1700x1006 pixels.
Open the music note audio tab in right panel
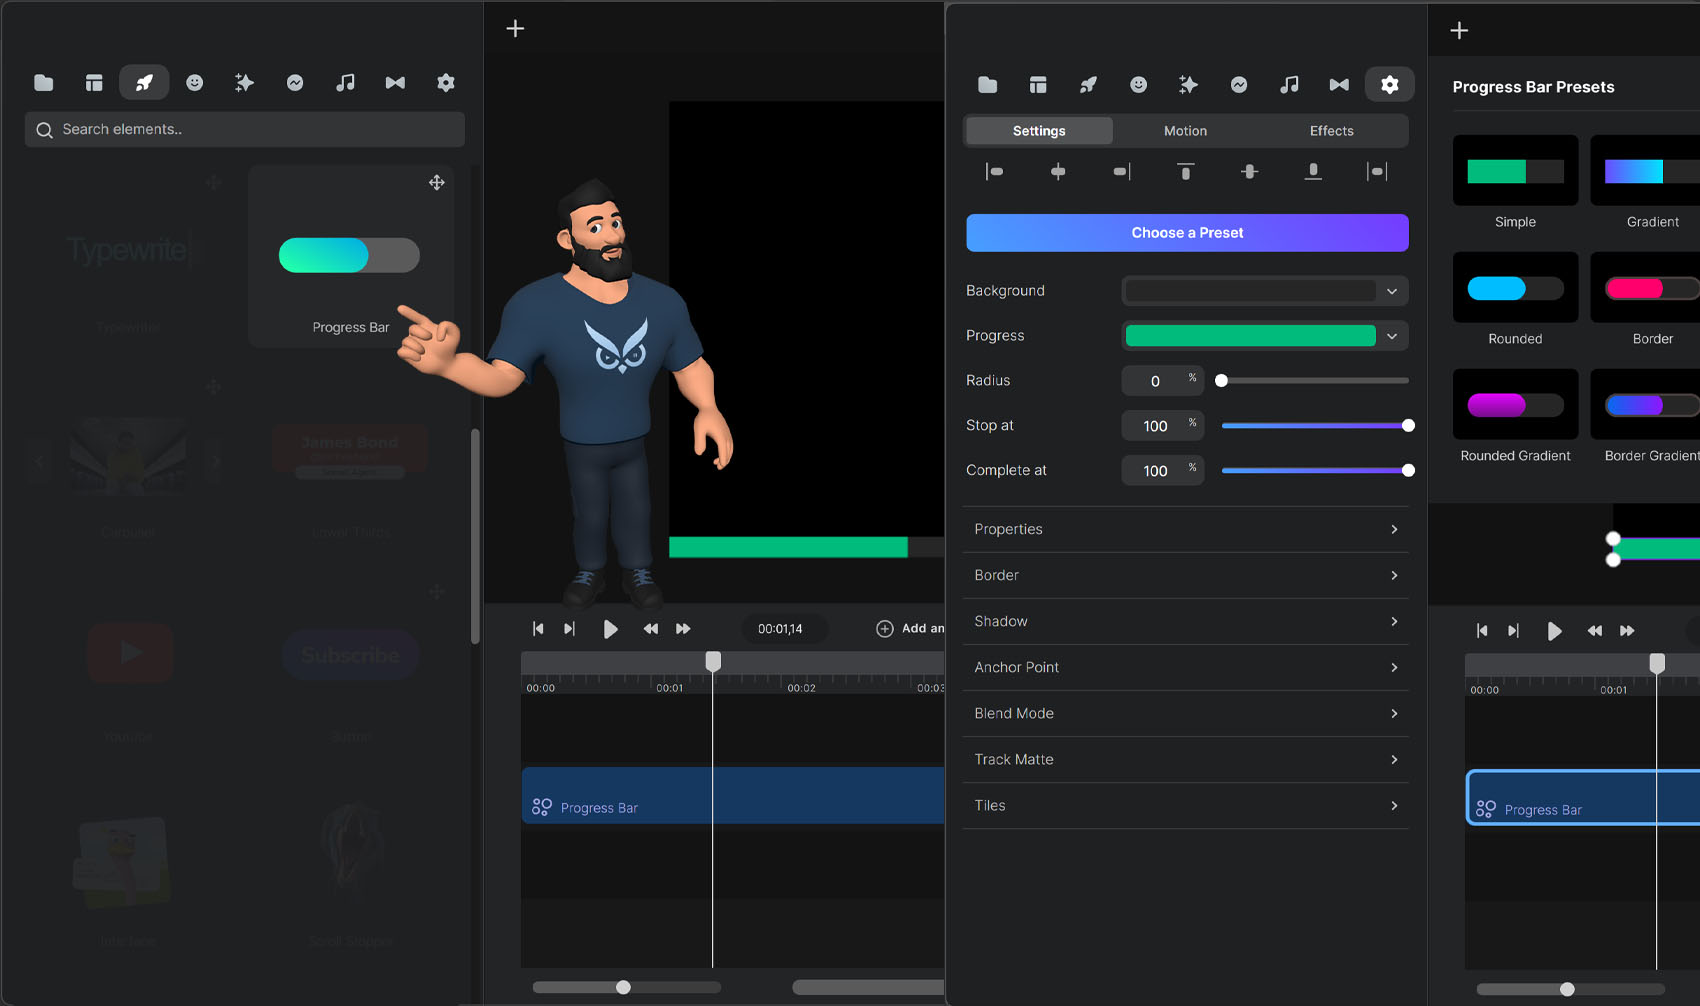click(x=1289, y=85)
